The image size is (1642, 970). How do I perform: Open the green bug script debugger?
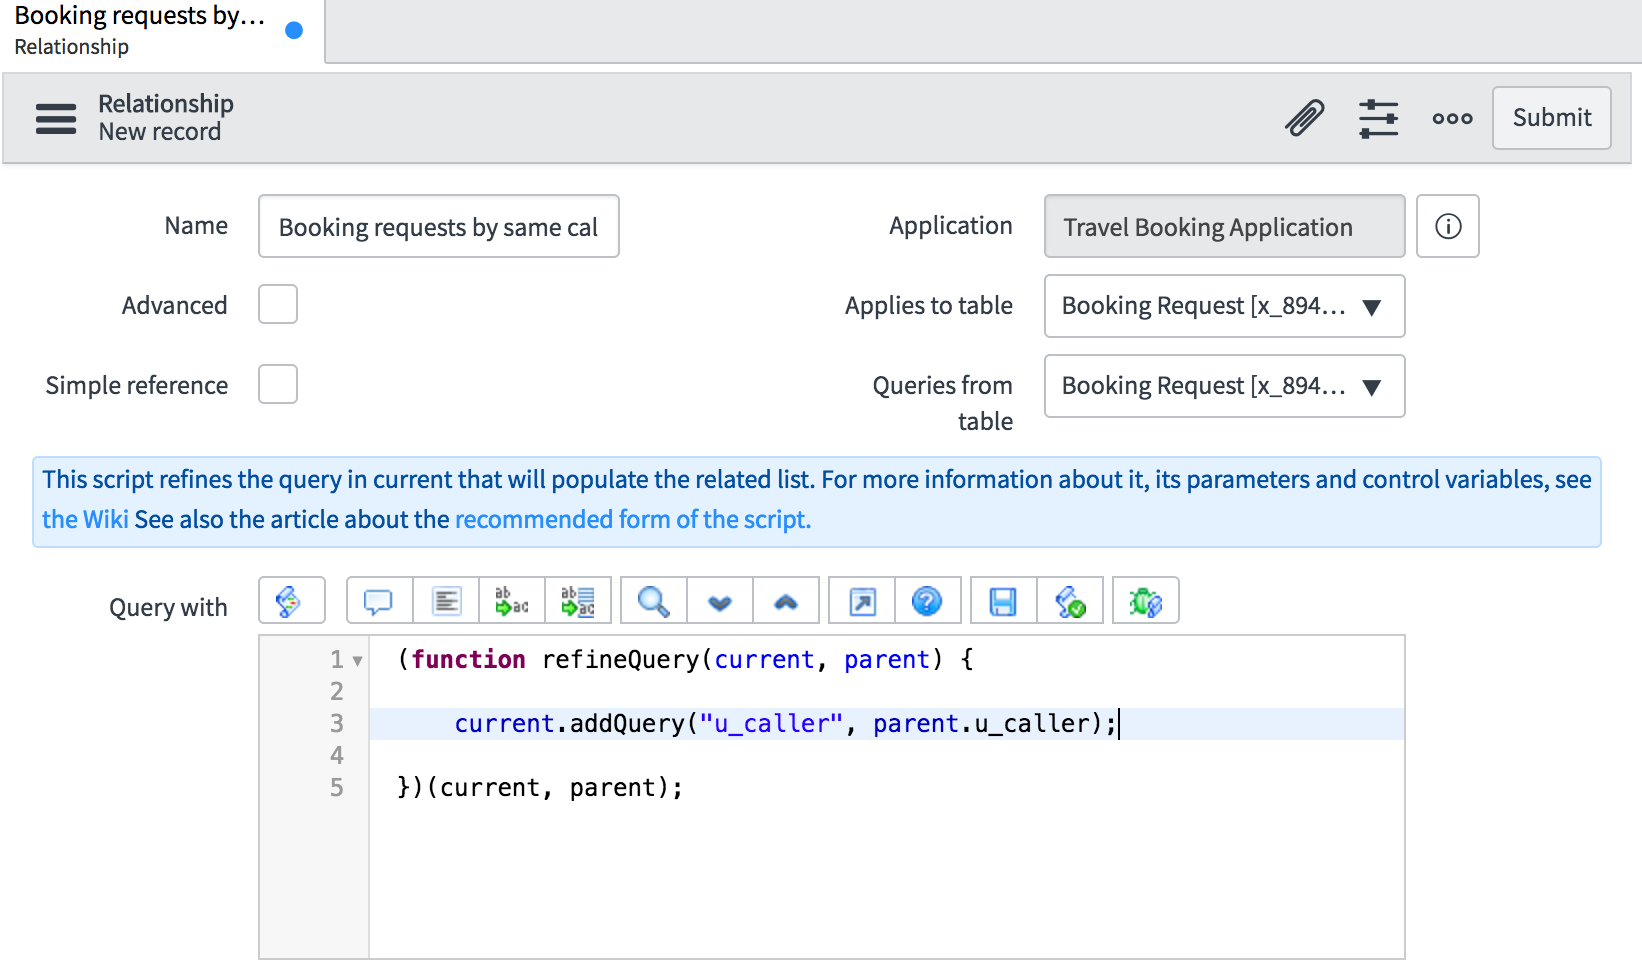[x=1146, y=600]
